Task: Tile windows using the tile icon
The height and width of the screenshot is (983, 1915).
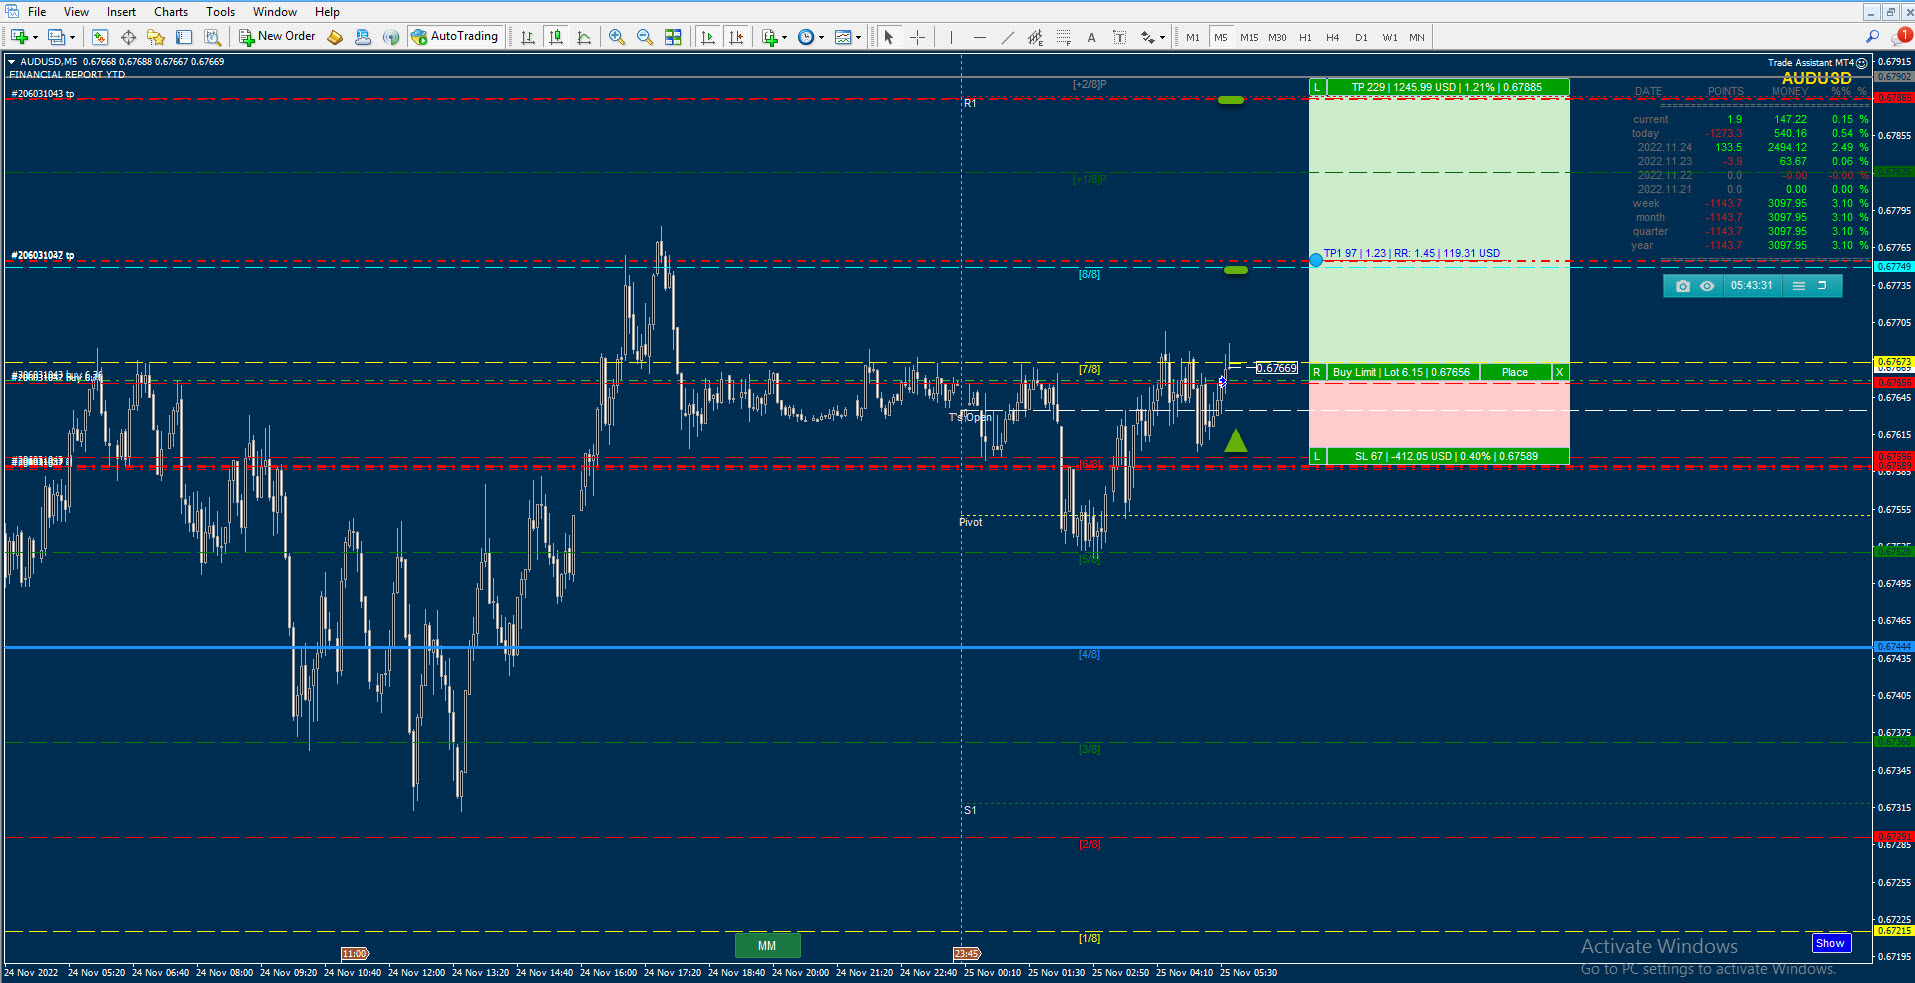Action: point(673,37)
